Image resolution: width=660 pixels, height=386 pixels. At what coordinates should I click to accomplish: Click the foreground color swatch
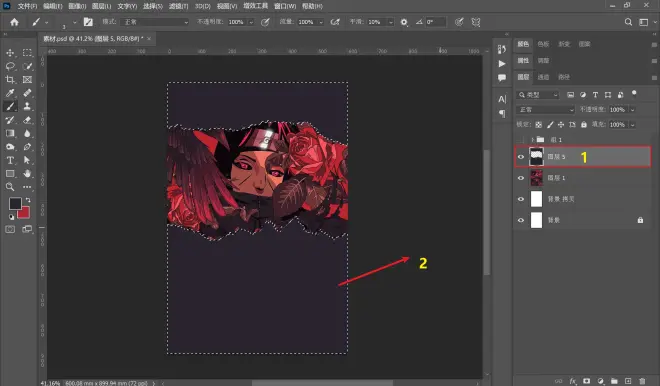15,204
